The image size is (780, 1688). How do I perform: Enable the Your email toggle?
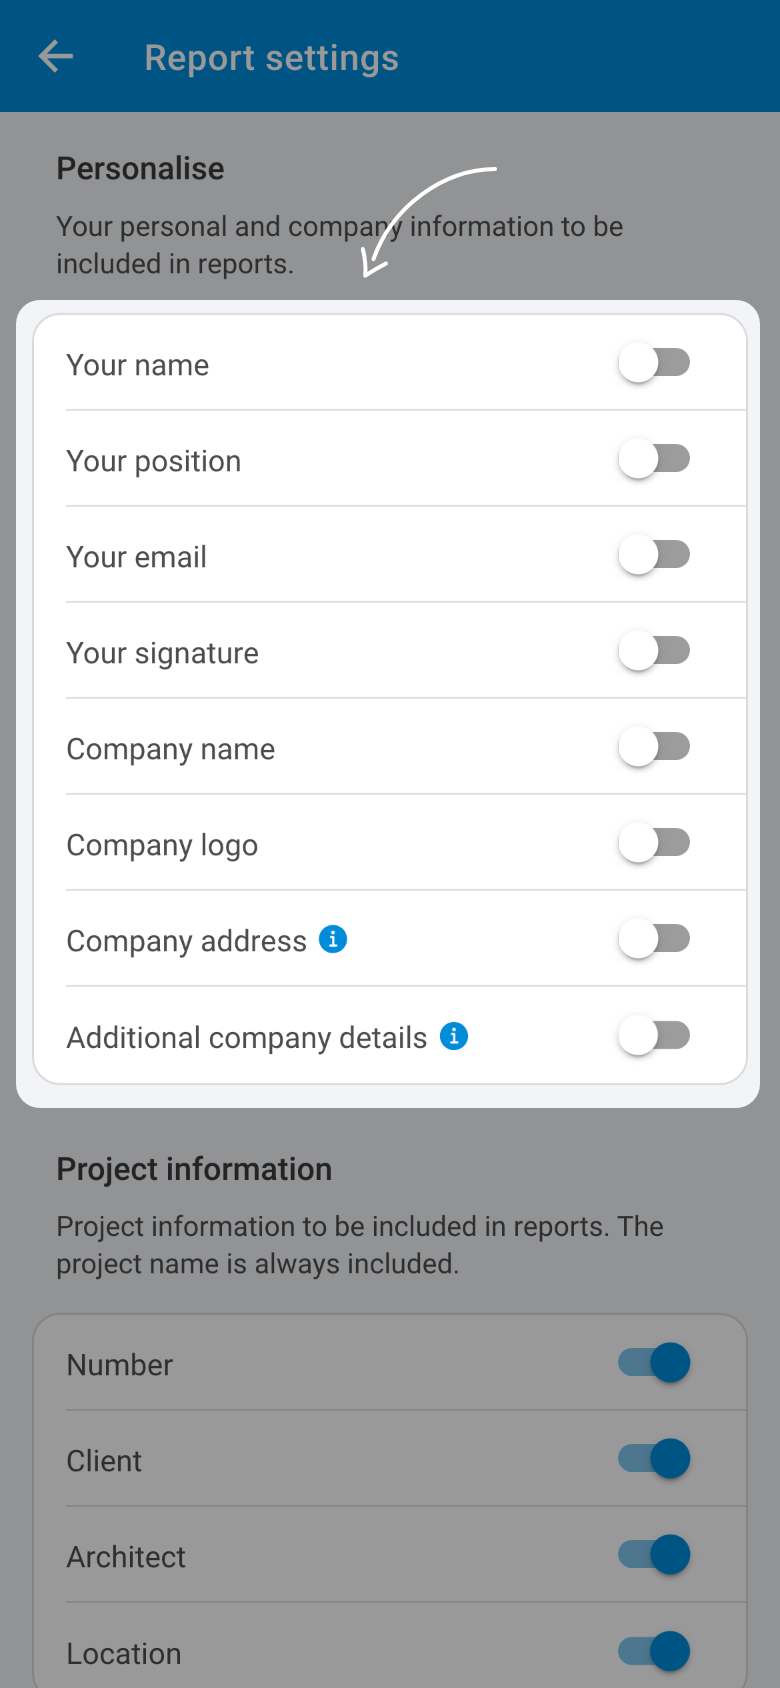(654, 555)
